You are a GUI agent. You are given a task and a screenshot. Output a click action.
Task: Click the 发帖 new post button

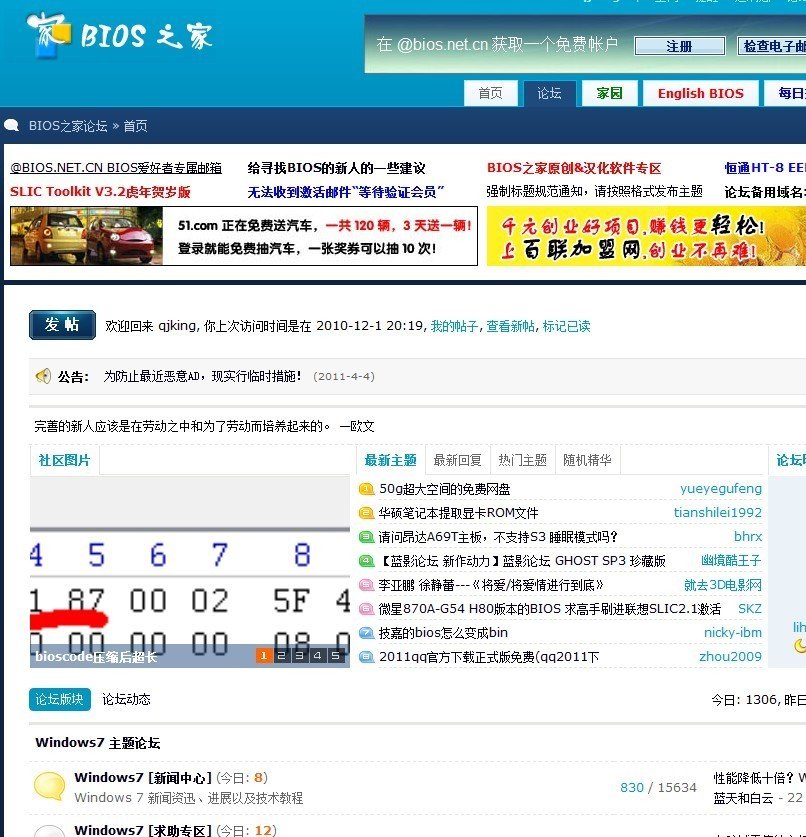tap(62, 325)
